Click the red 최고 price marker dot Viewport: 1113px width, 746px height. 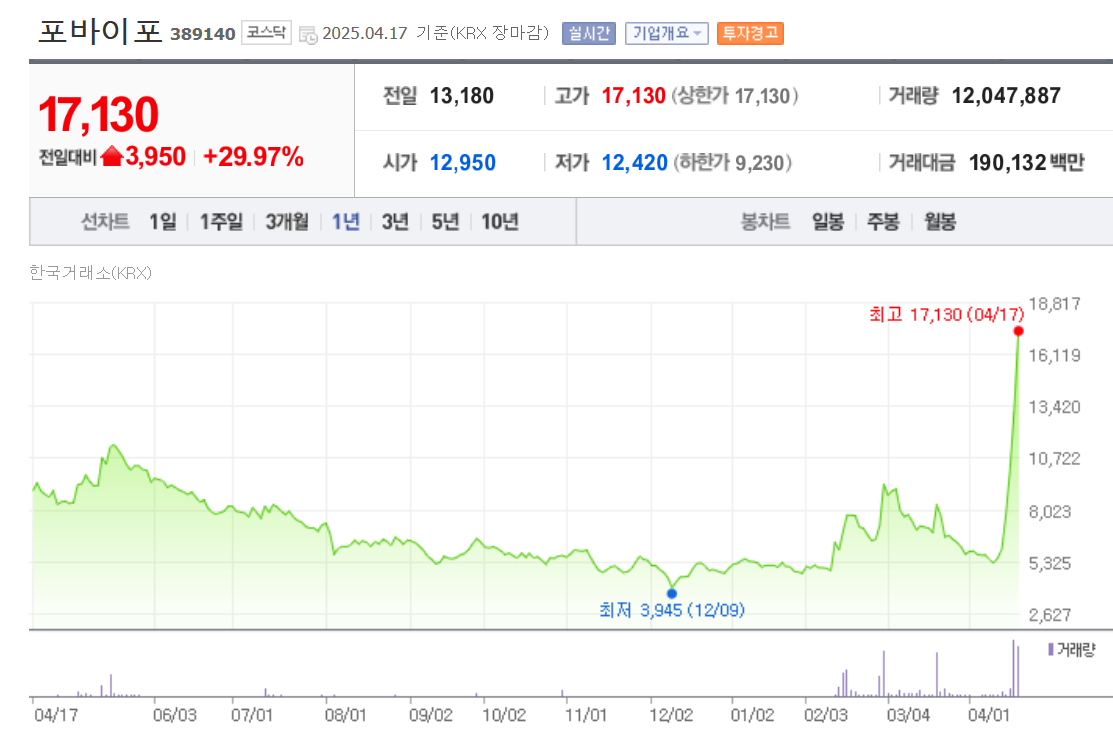point(1019,331)
